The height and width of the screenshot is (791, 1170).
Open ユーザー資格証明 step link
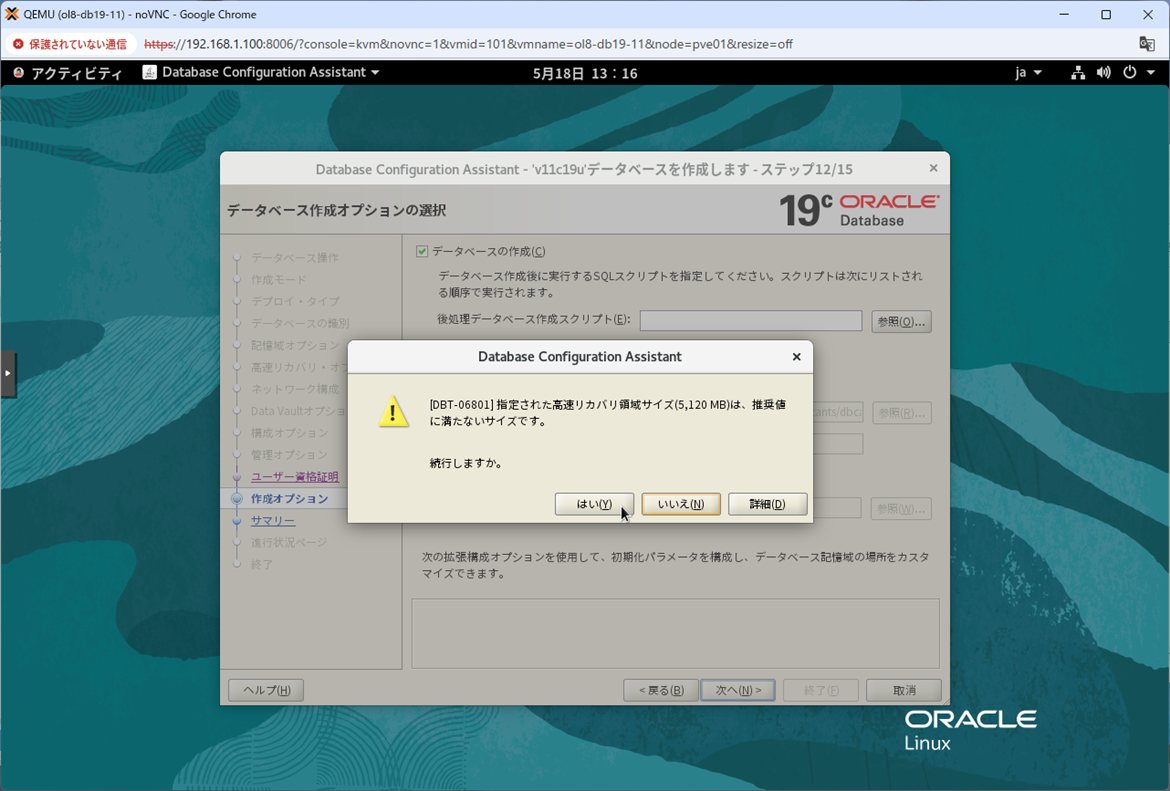pos(295,477)
